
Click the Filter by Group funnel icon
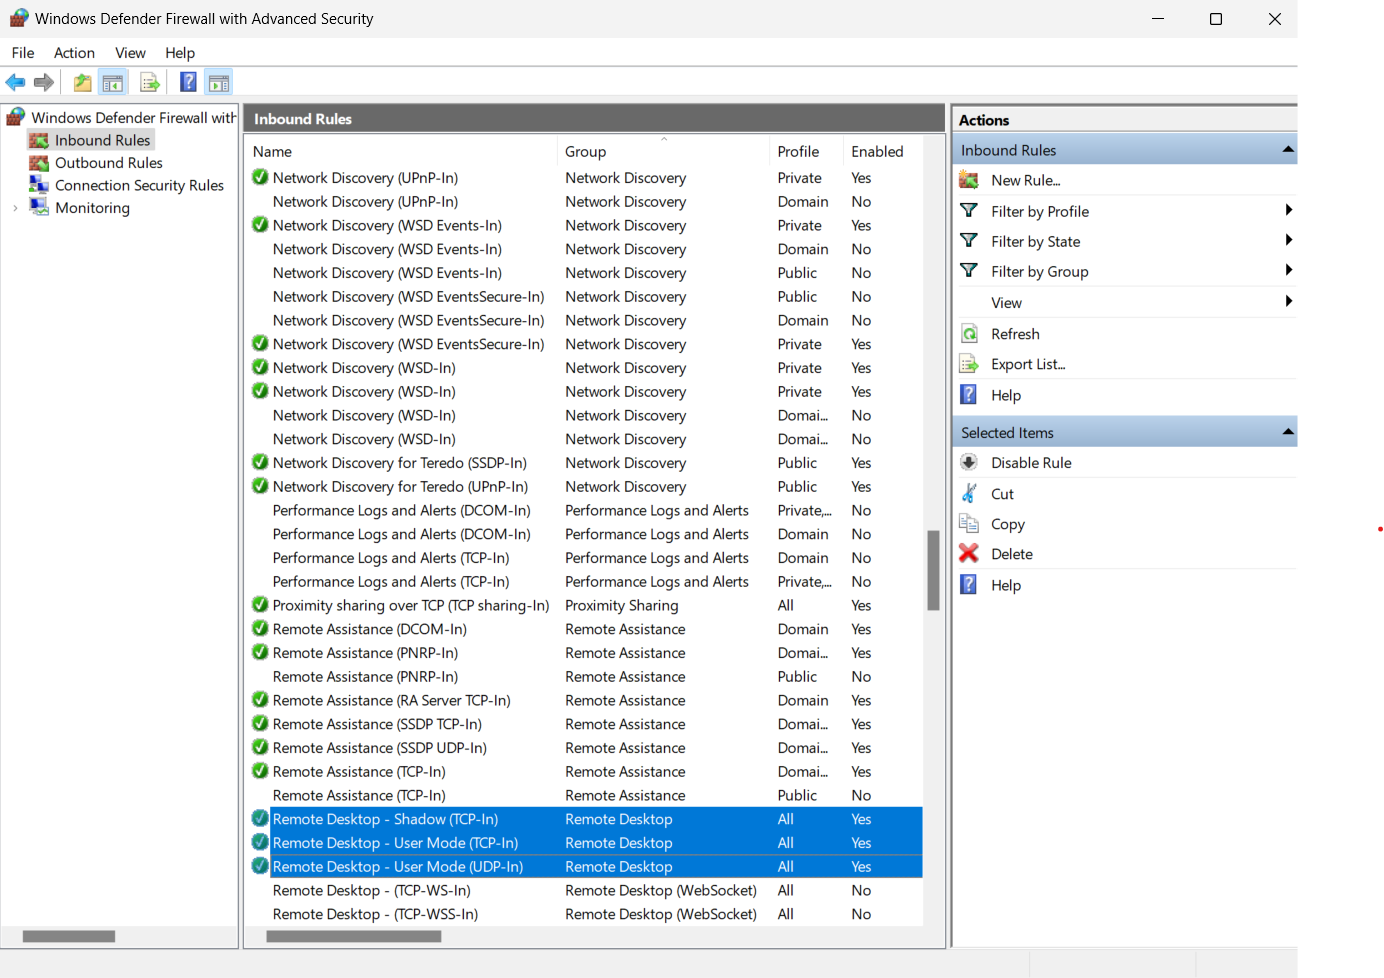pos(969,271)
